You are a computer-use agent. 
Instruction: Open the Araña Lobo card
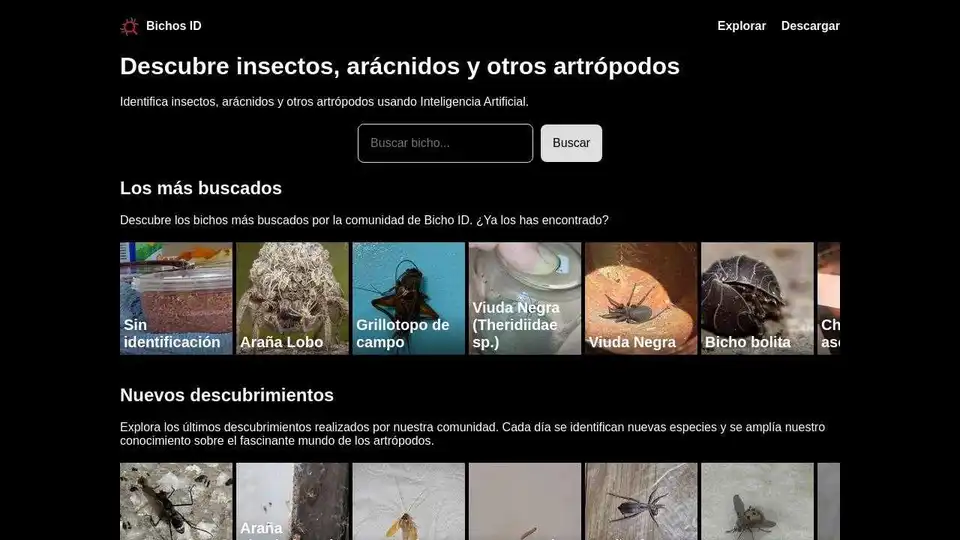292,298
